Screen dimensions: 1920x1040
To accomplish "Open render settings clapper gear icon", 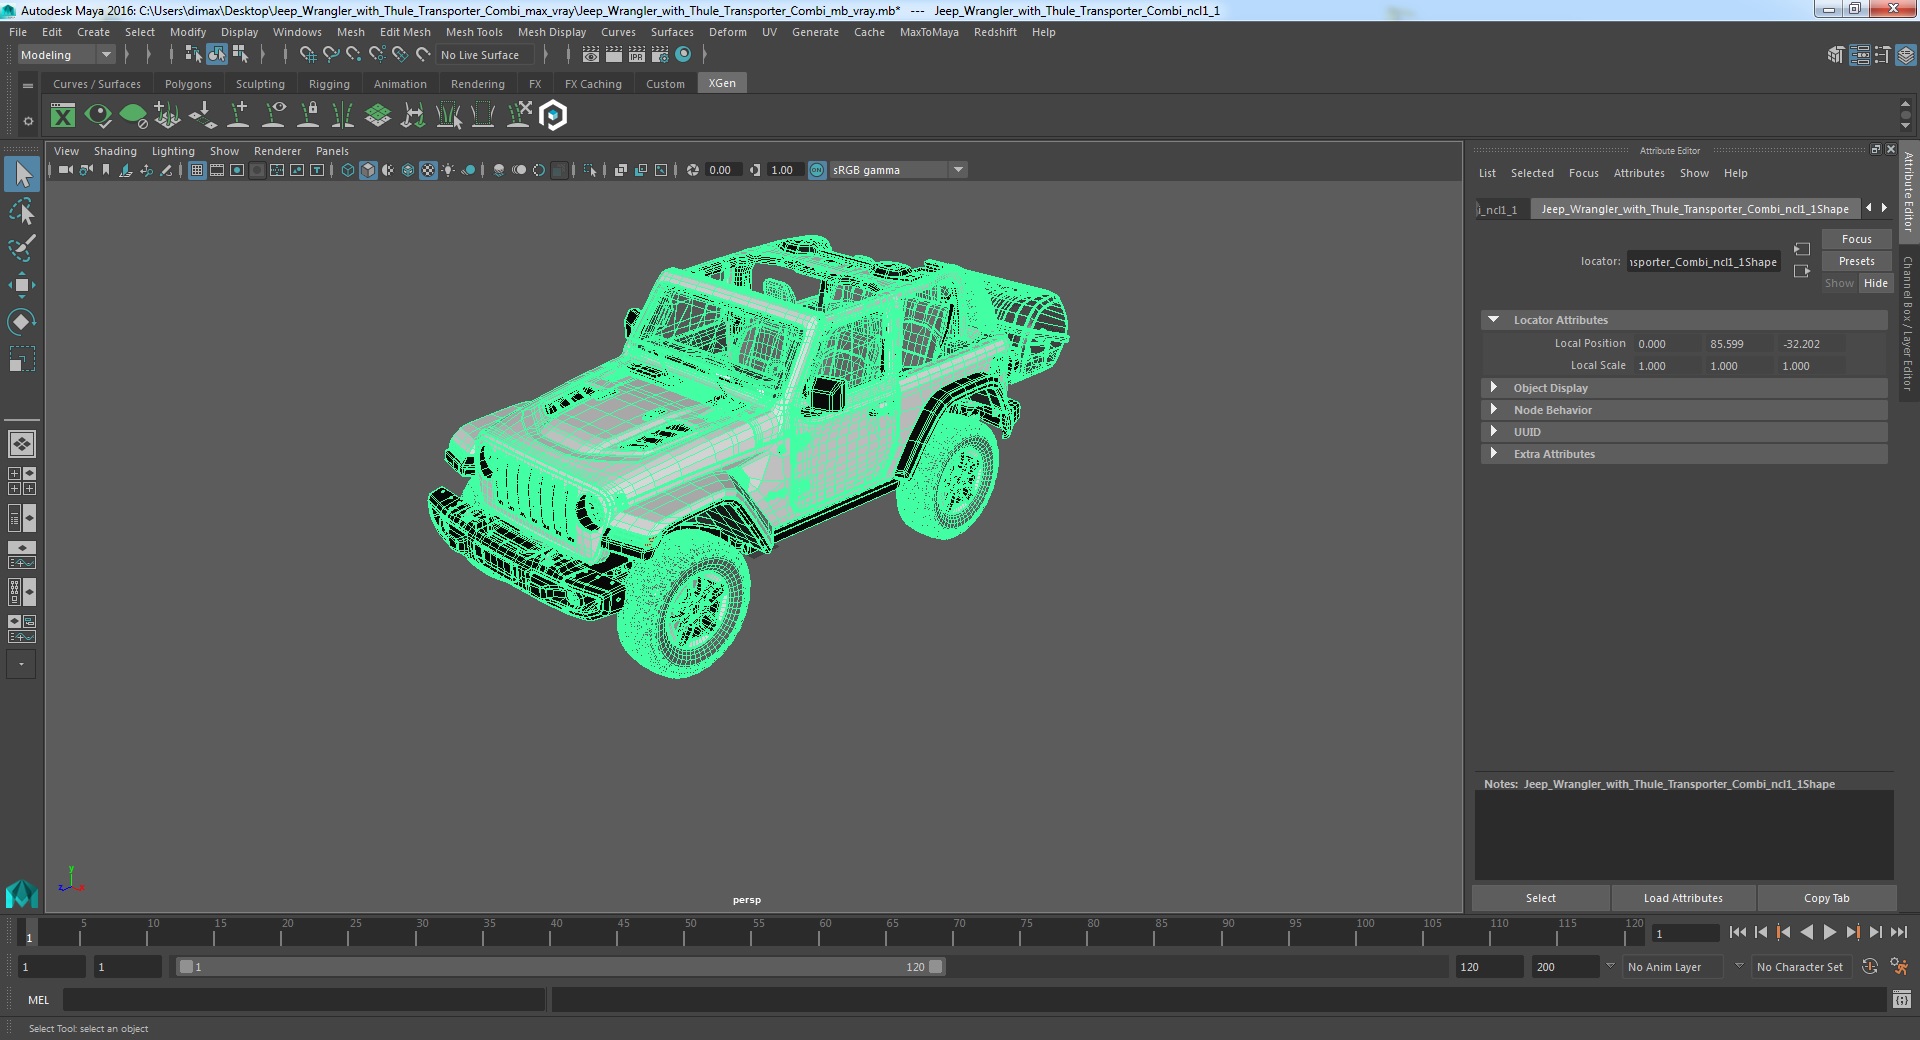I will tap(660, 55).
